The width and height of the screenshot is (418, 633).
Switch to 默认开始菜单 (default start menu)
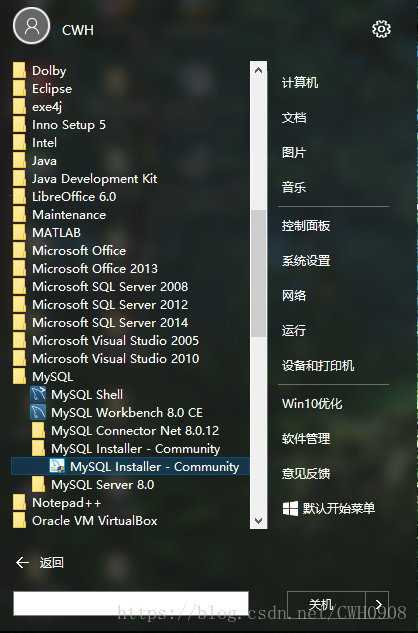(338, 508)
